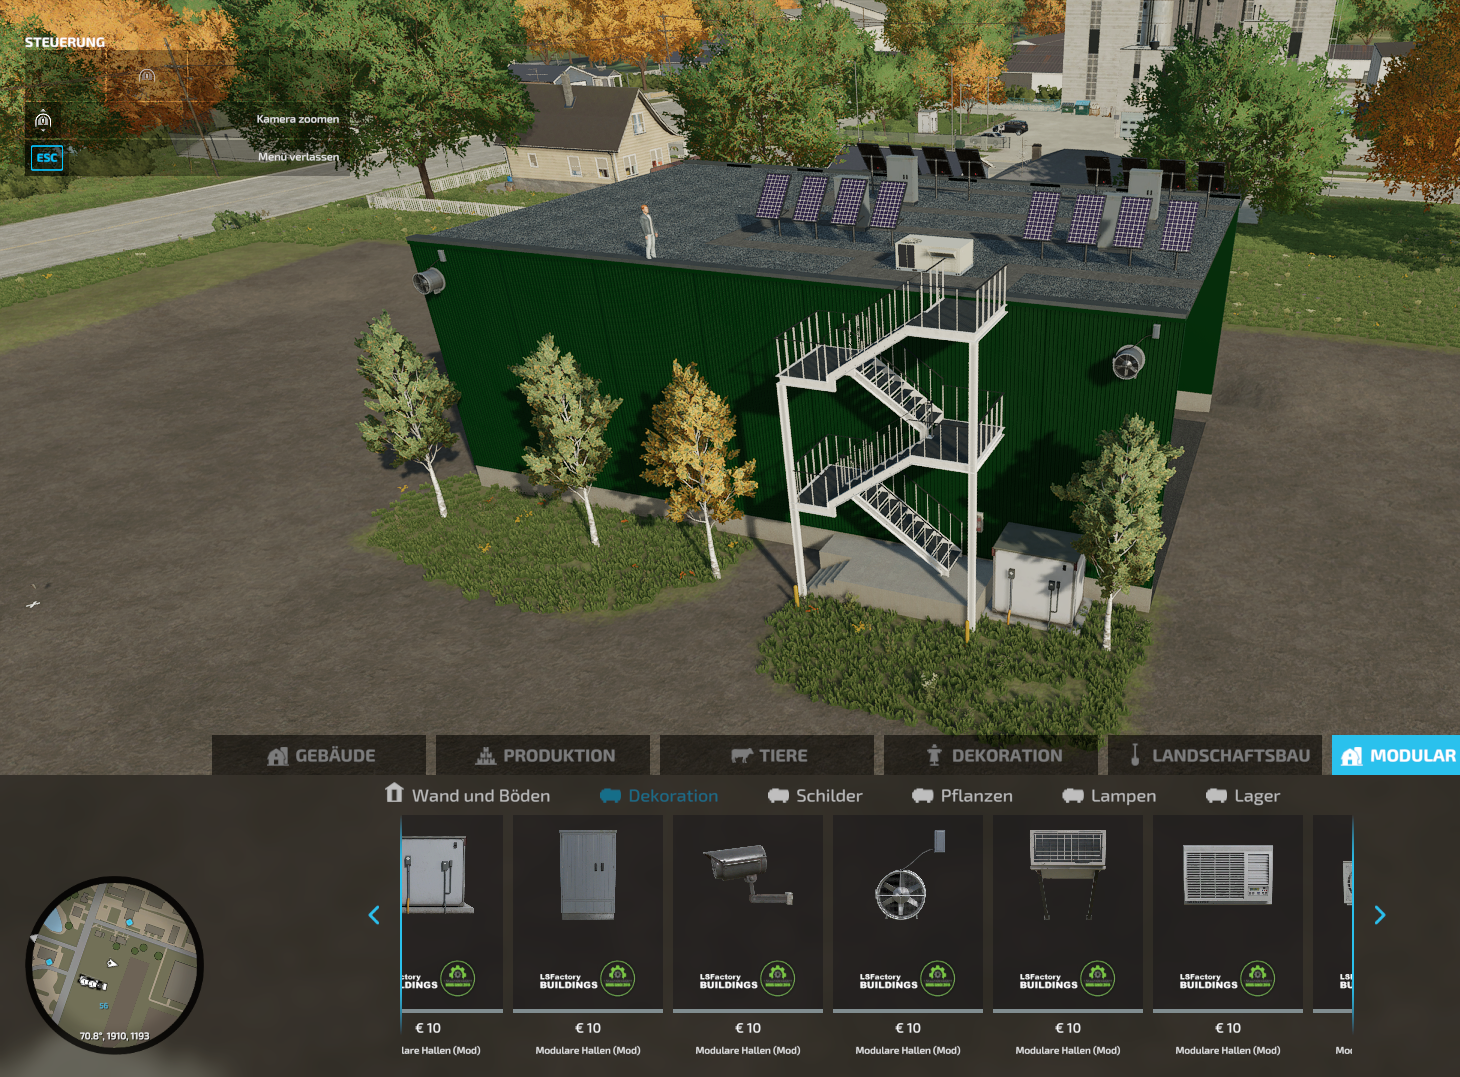Select the wall ventilation fan item
This screenshot has width=1460, height=1077.
pyautogui.click(x=907, y=912)
